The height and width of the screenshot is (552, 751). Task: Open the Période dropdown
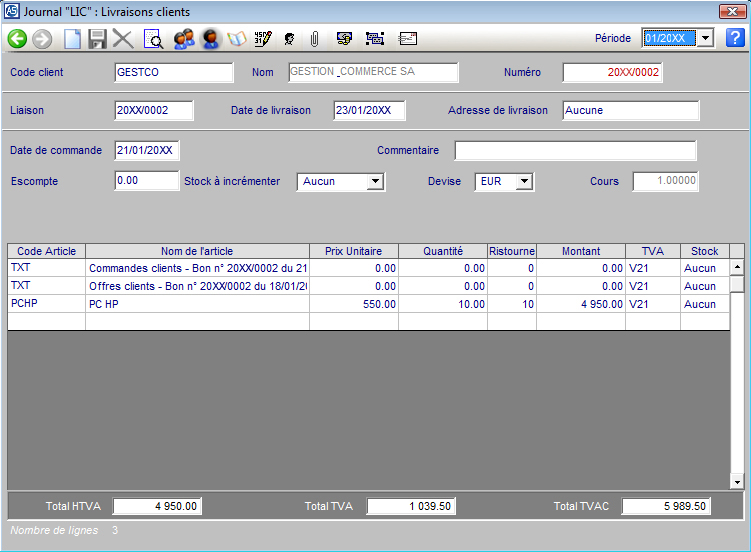[x=705, y=38]
